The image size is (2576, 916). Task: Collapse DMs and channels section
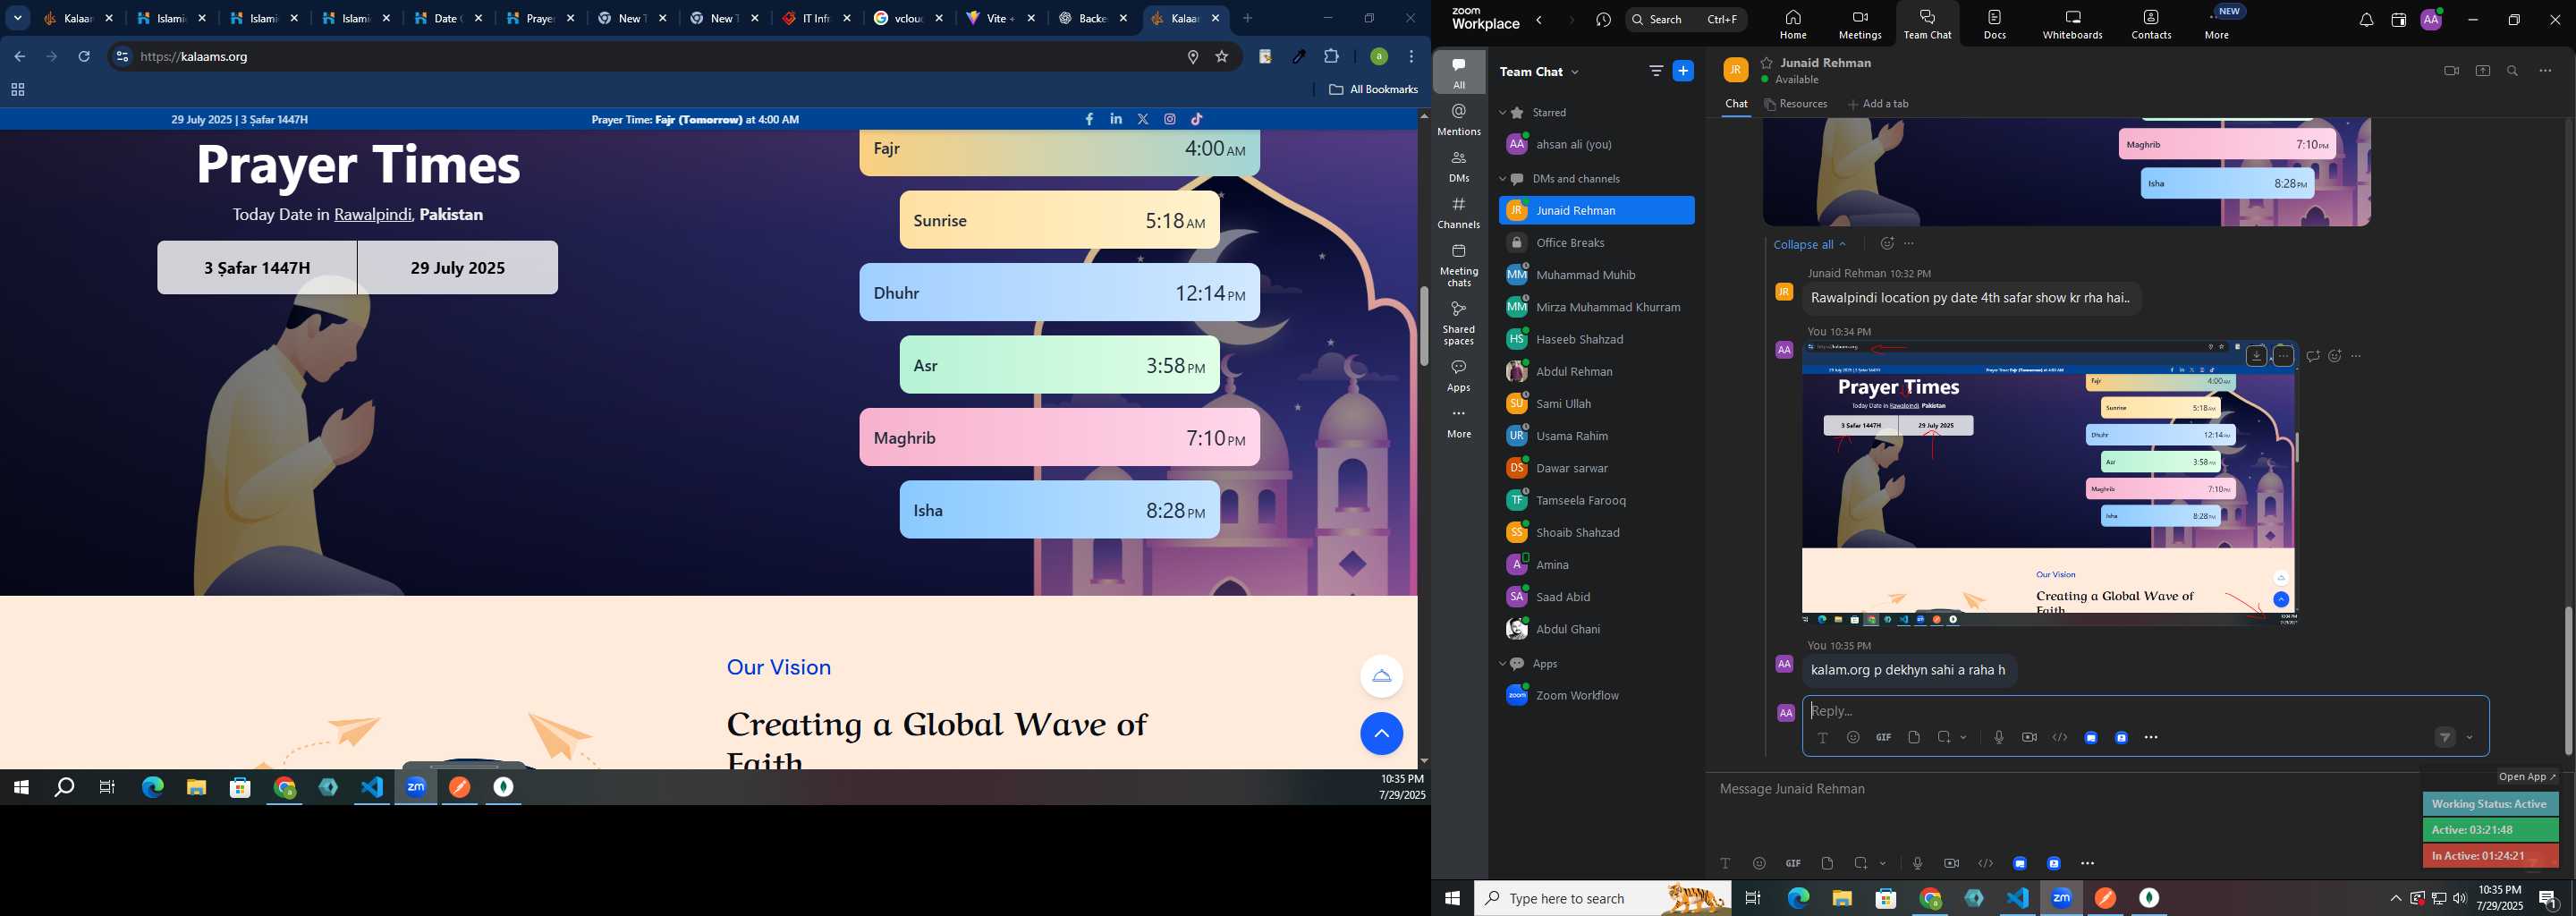(1502, 180)
